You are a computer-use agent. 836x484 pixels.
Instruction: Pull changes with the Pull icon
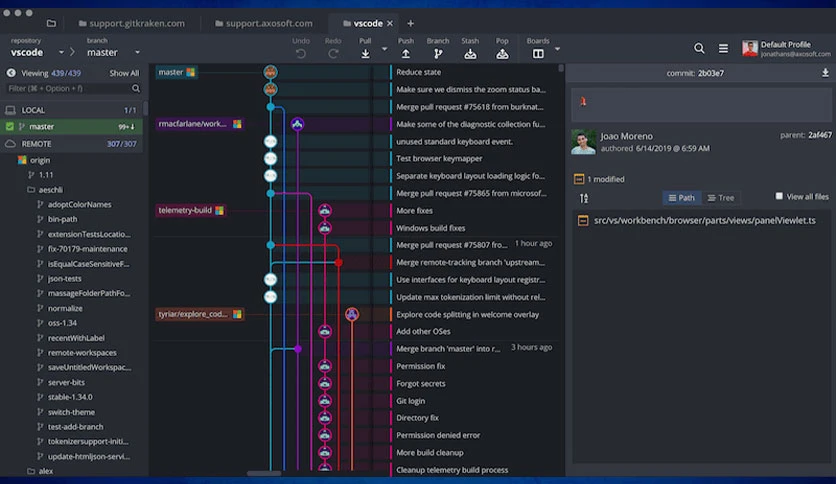click(x=365, y=53)
